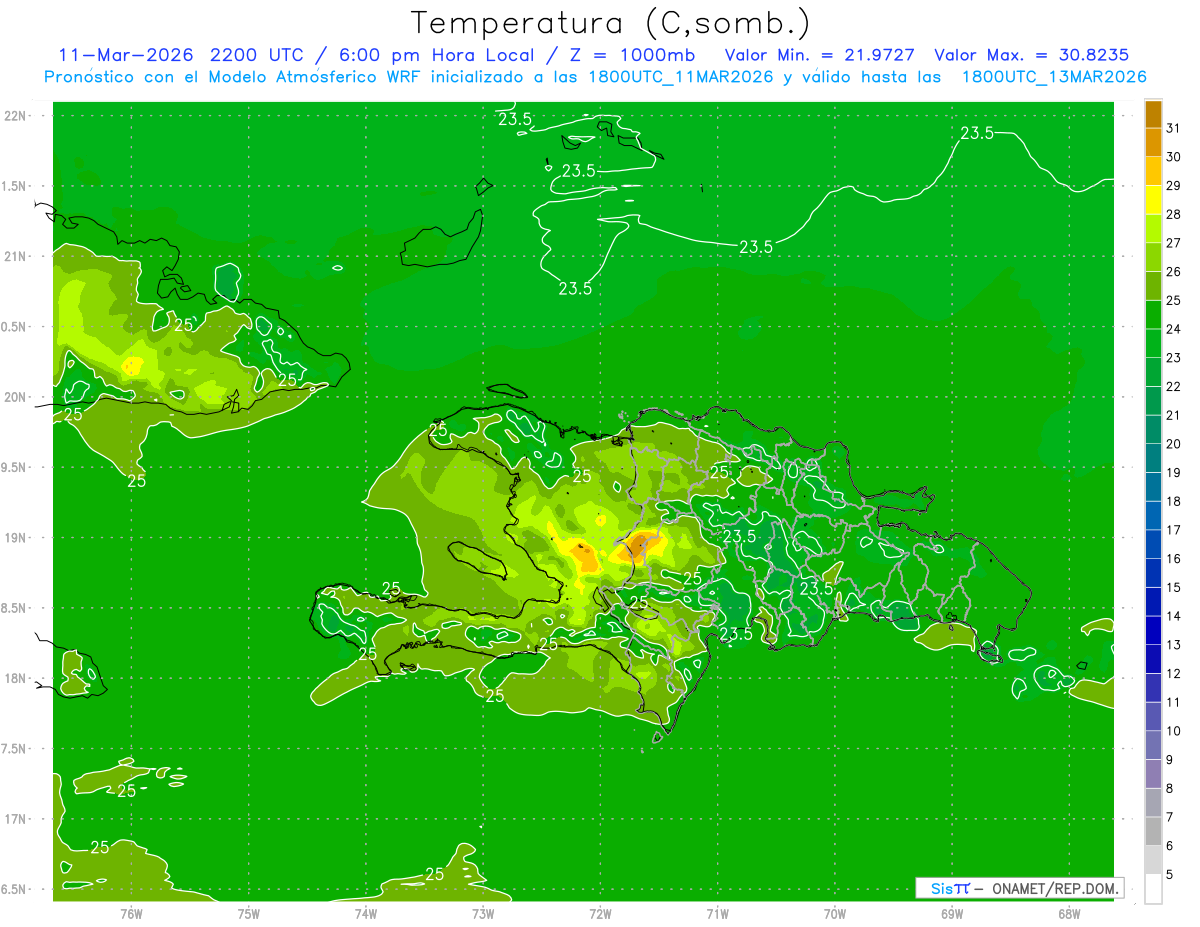Screen dimensions: 1200x927
Task: Pick the purple swatch between colorbar 8 and 9
Action: [1153, 774]
